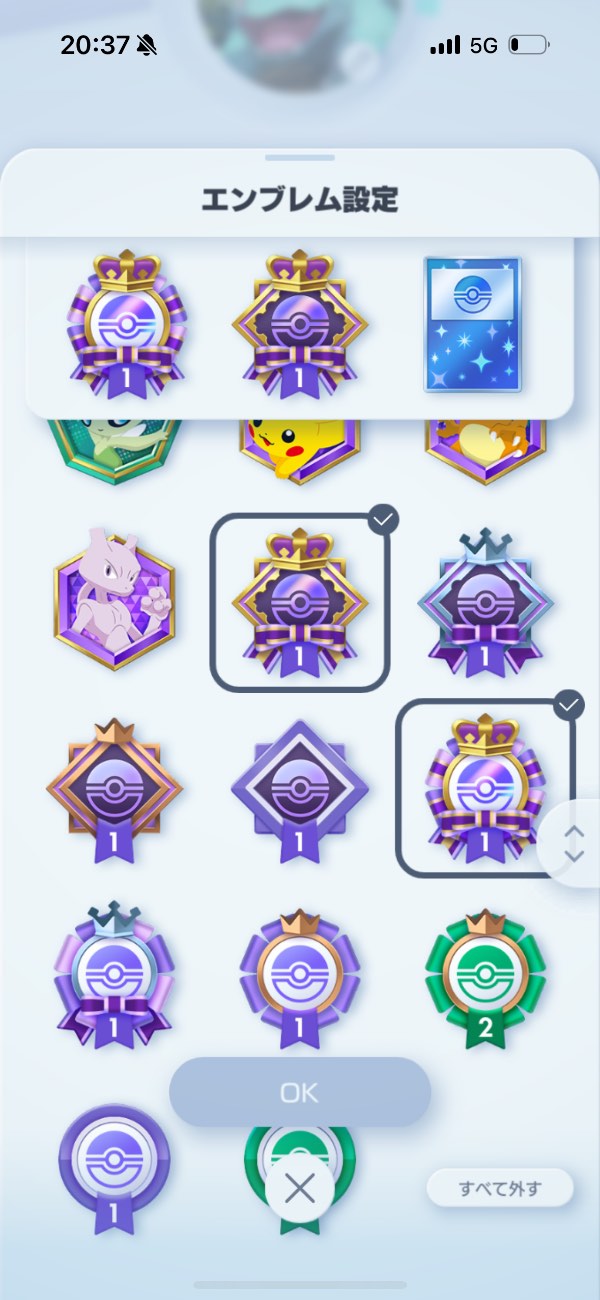Tap the すべて外す remove-all button
Viewport: 600px width, 1300px height.
coord(500,1189)
